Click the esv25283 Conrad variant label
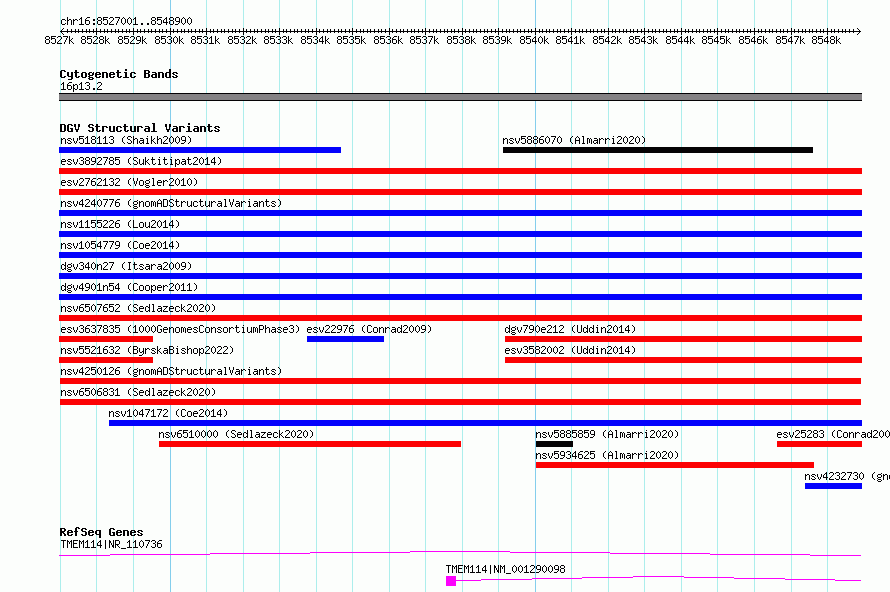The height and width of the screenshot is (592, 890). (833, 434)
